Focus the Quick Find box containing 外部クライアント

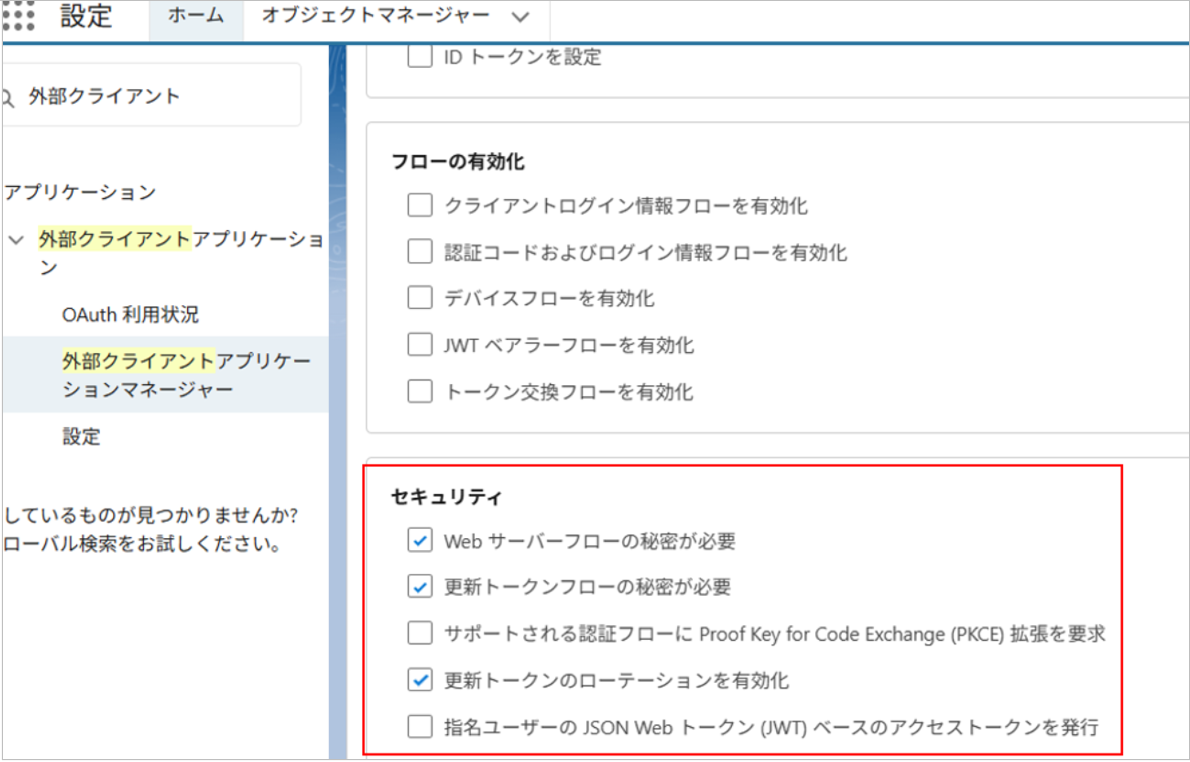160,96
